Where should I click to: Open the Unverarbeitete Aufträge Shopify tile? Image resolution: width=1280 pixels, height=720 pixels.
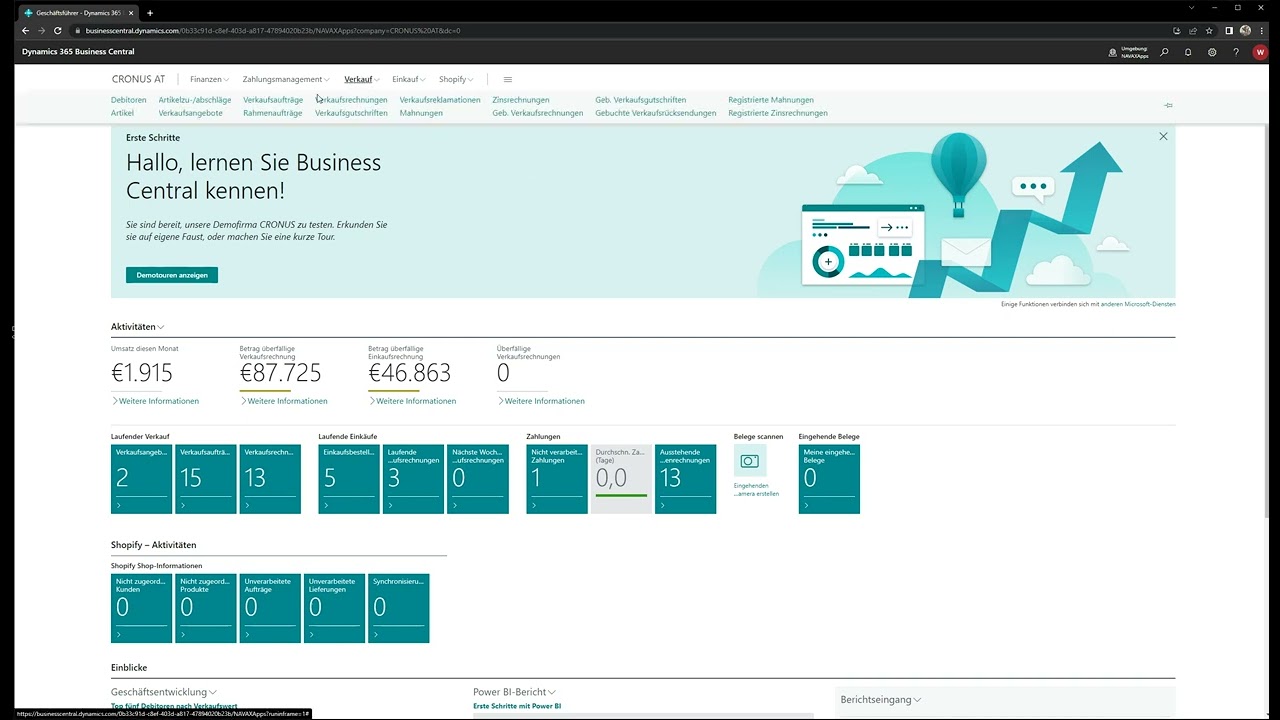[x=270, y=608]
